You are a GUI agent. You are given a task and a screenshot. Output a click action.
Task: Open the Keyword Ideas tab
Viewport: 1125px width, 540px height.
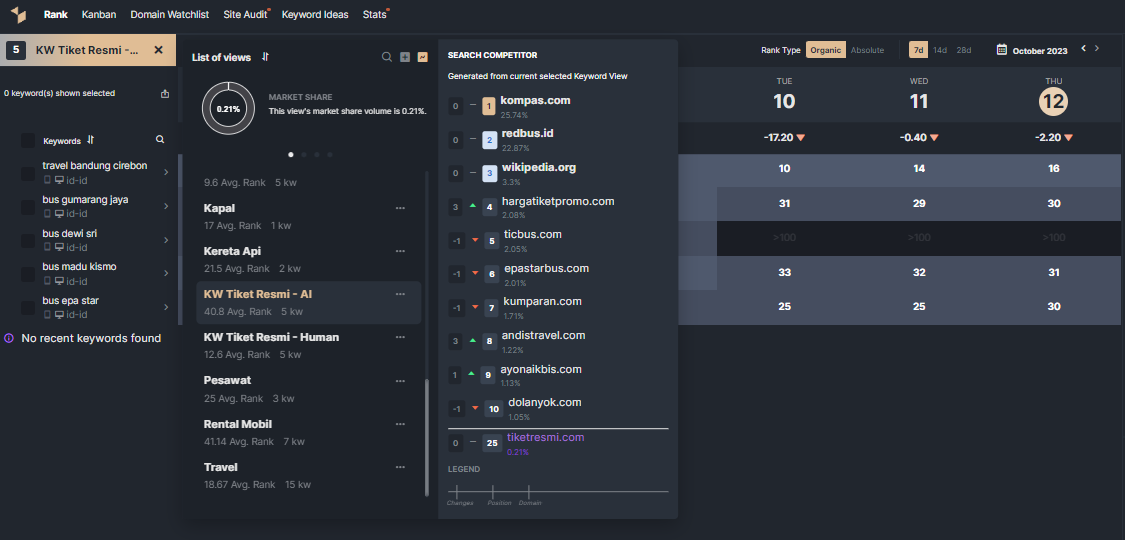[x=315, y=14]
